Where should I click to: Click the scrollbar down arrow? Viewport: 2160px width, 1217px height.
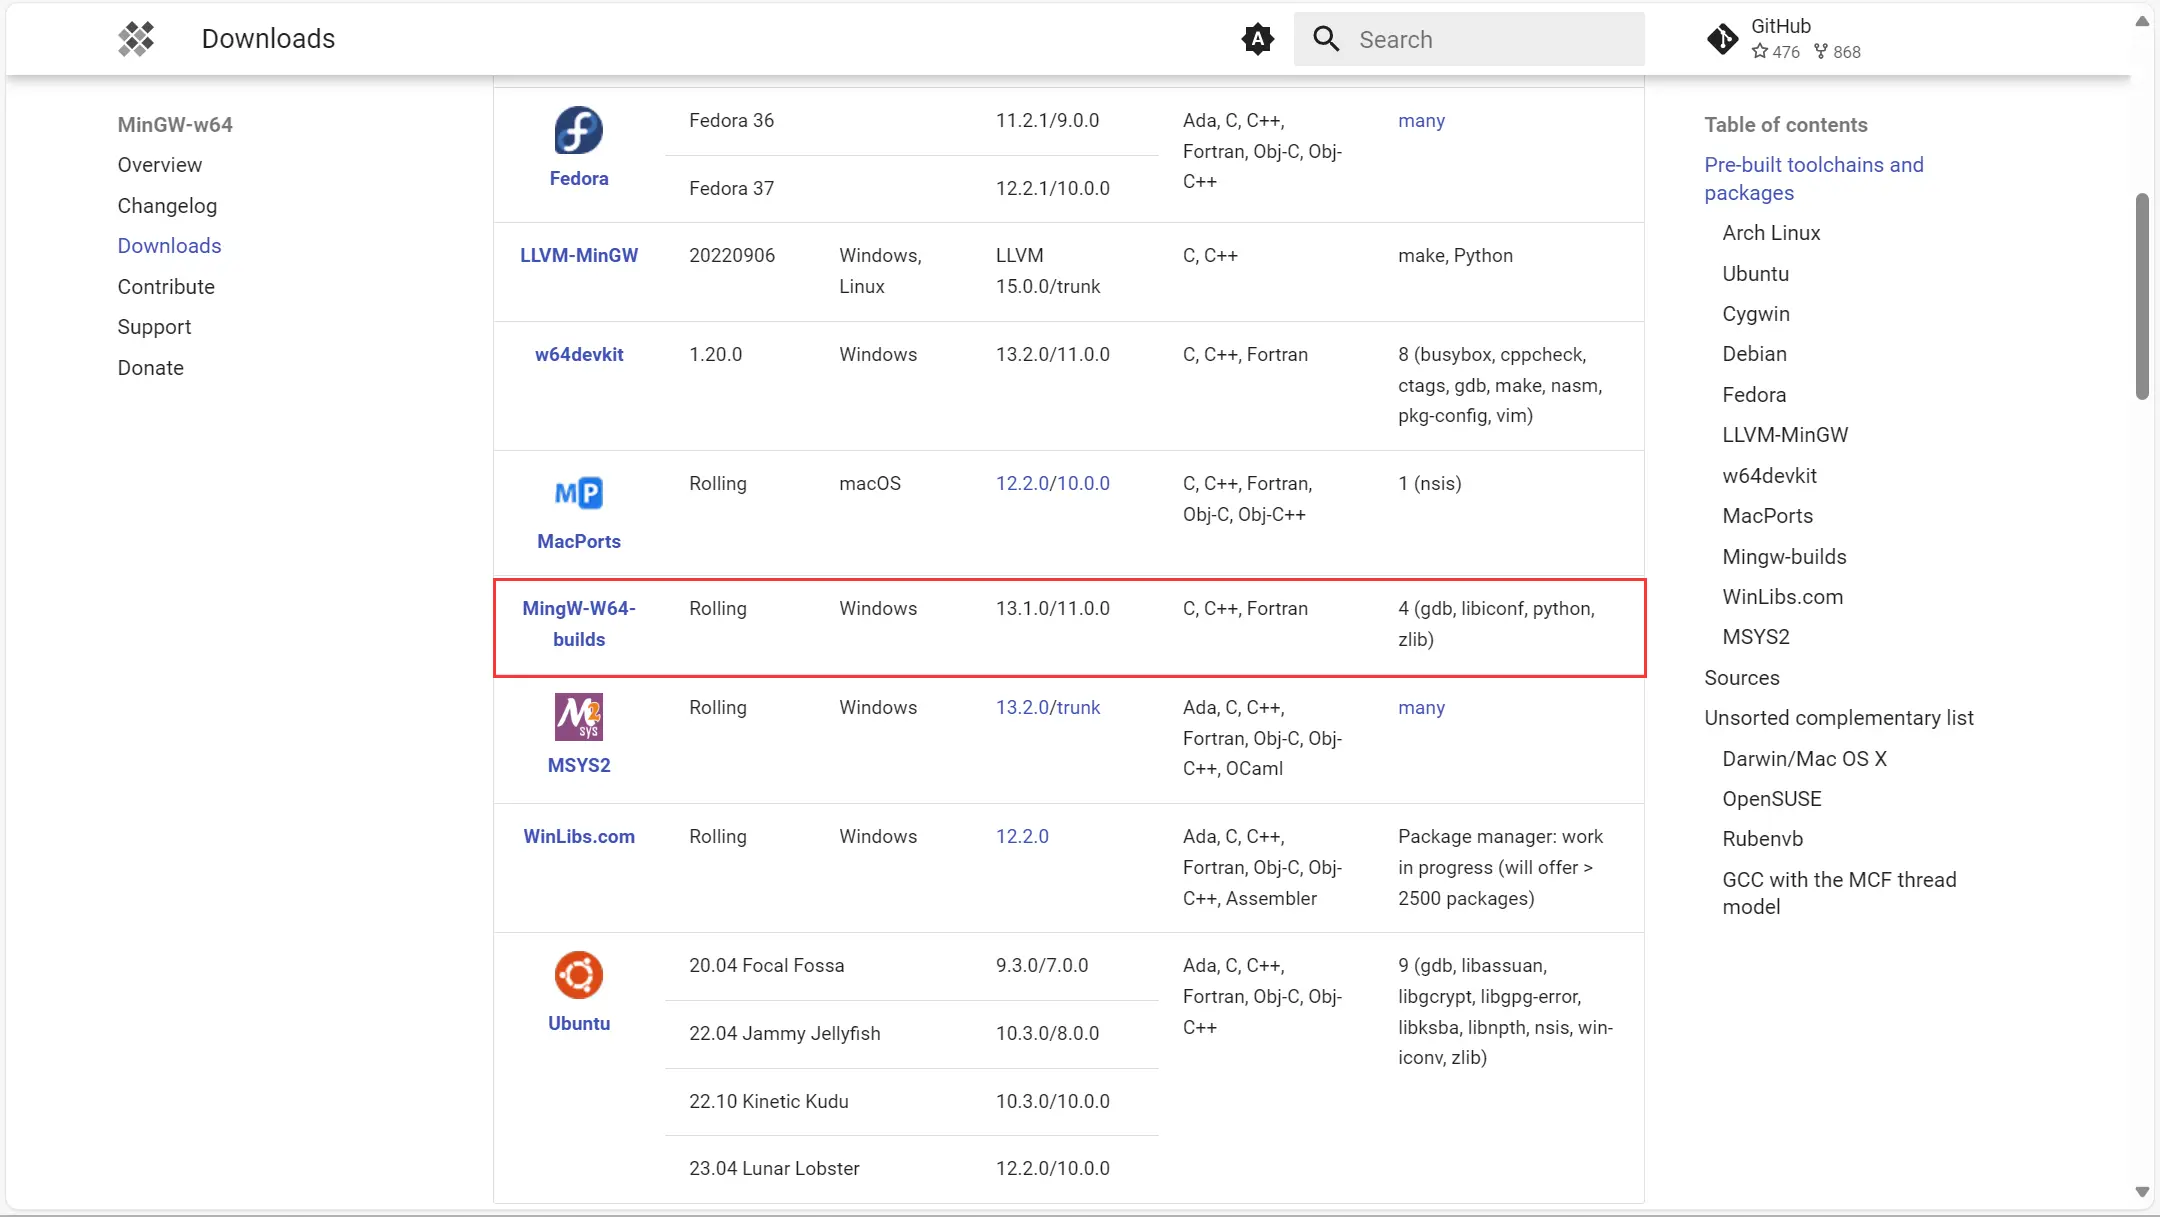[2142, 1192]
